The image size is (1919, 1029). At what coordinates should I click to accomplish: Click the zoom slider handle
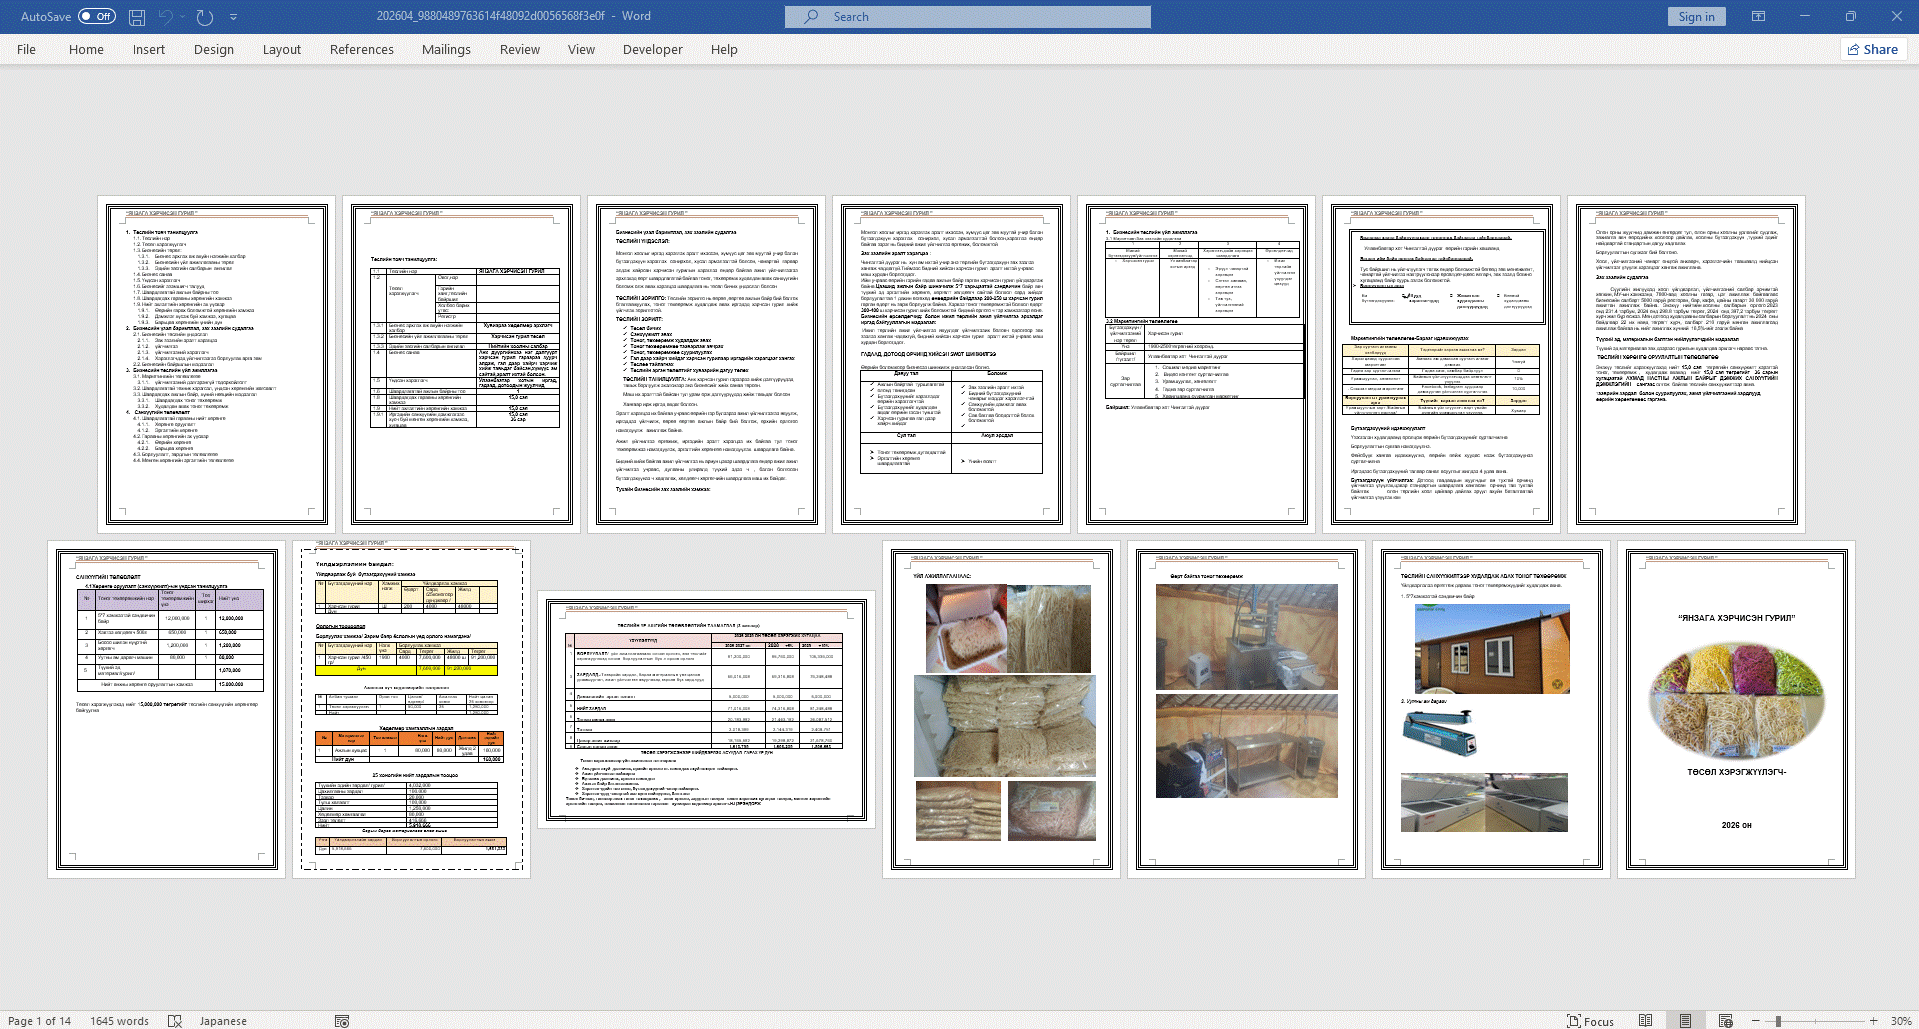pyautogui.click(x=1778, y=1021)
